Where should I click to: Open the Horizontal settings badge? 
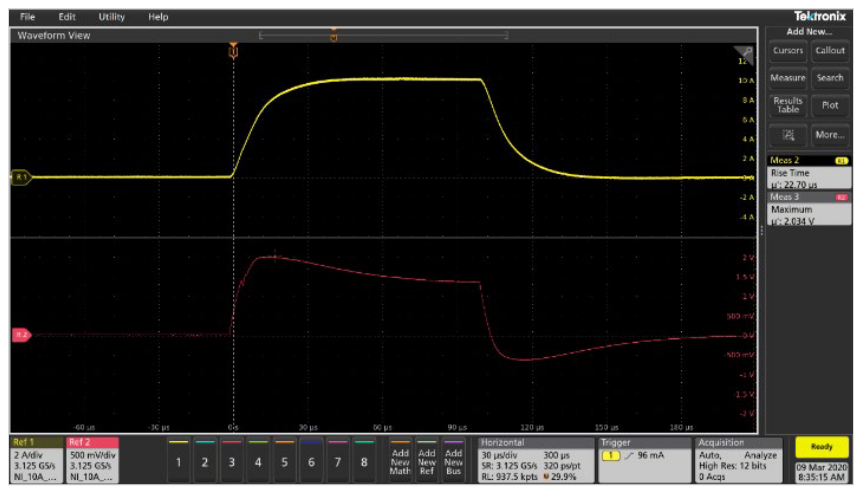pyautogui.click(x=536, y=460)
